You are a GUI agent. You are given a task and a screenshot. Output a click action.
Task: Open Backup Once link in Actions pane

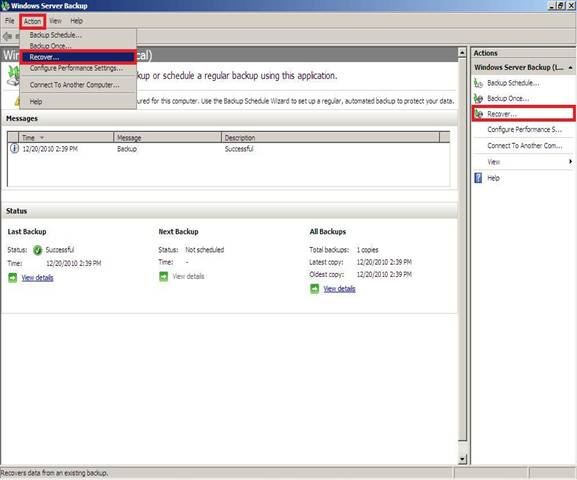508,99
